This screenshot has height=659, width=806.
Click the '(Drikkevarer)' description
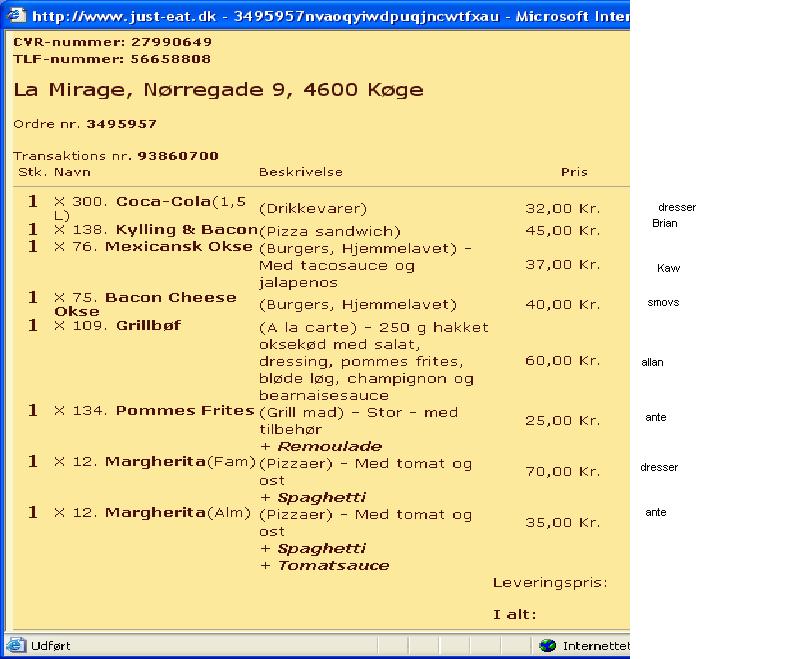(x=313, y=209)
